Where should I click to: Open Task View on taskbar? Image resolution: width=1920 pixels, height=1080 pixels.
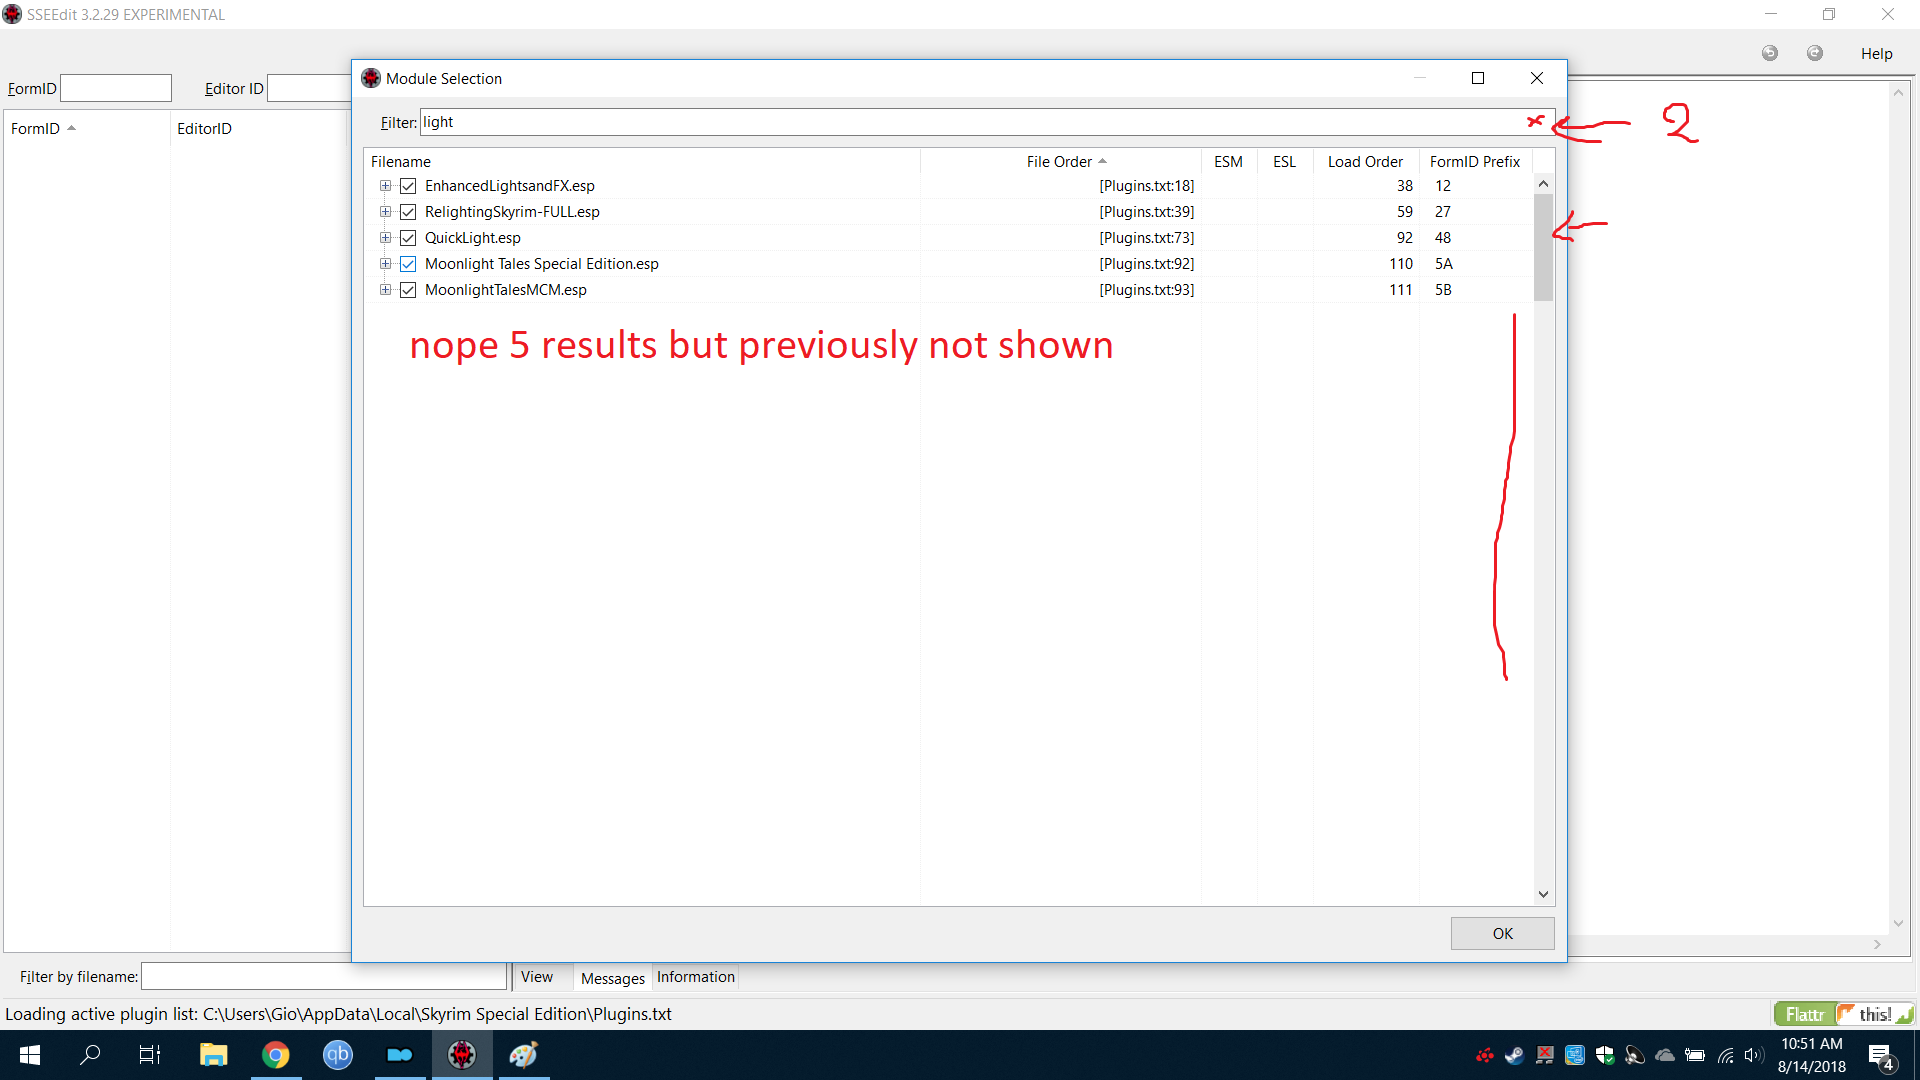click(150, 1055)
